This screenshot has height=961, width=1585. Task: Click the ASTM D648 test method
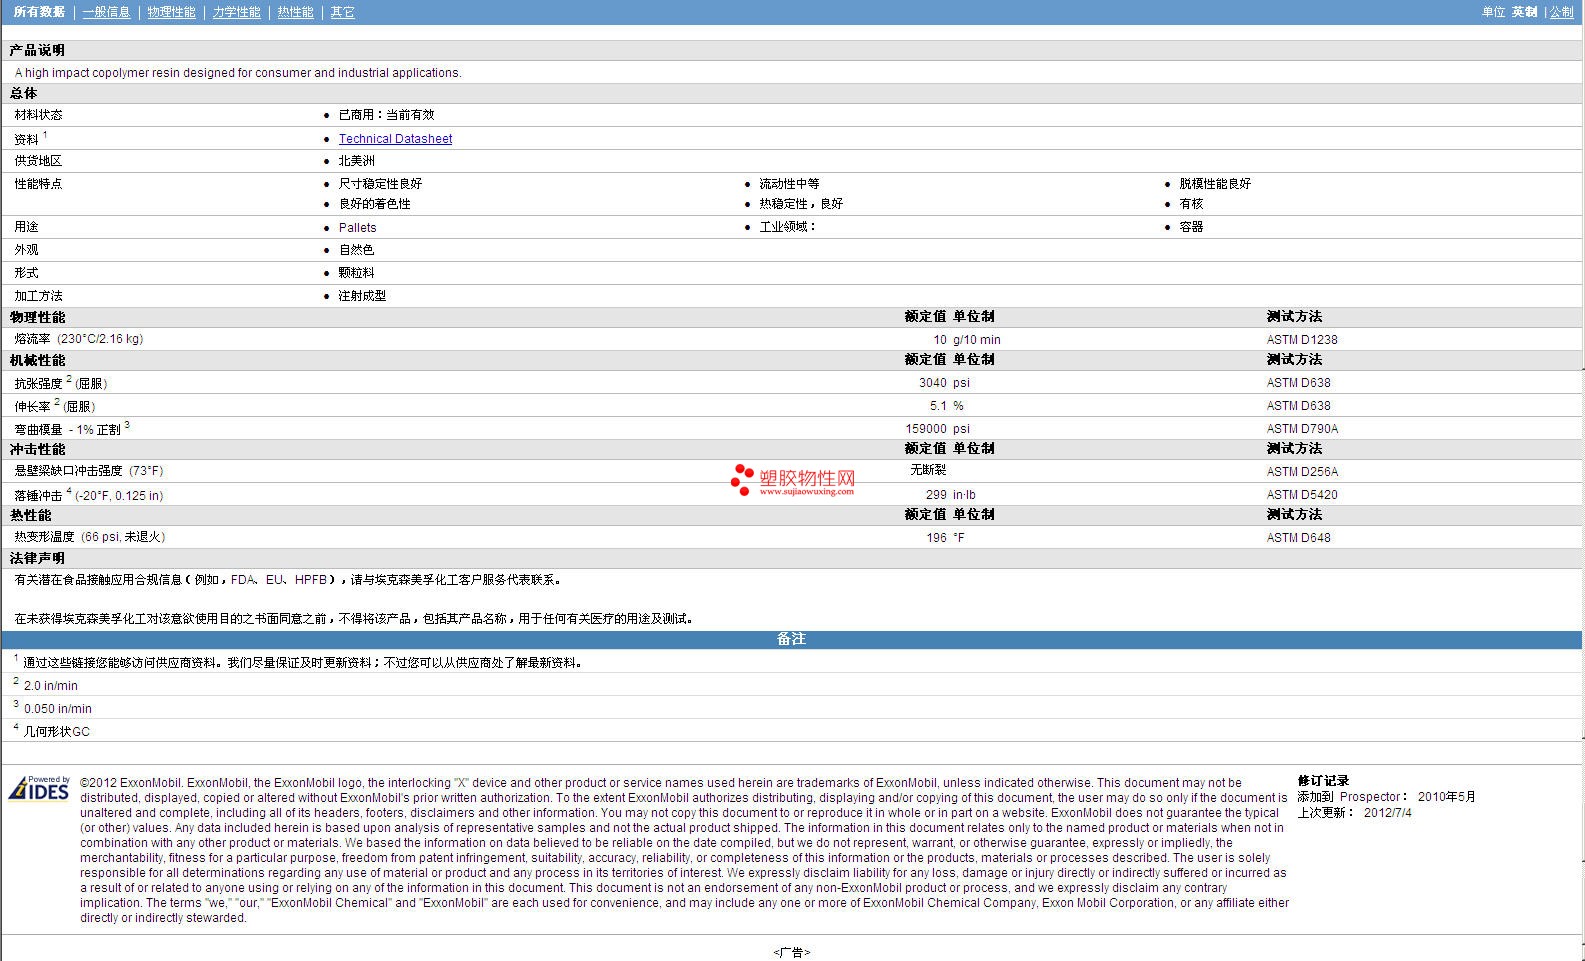1298,538
